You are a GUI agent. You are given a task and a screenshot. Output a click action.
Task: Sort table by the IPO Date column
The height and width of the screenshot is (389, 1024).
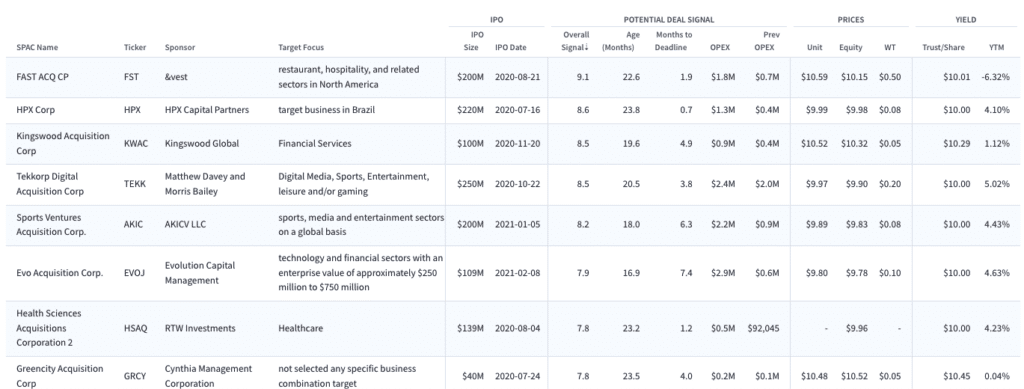[x=510, y=48]
